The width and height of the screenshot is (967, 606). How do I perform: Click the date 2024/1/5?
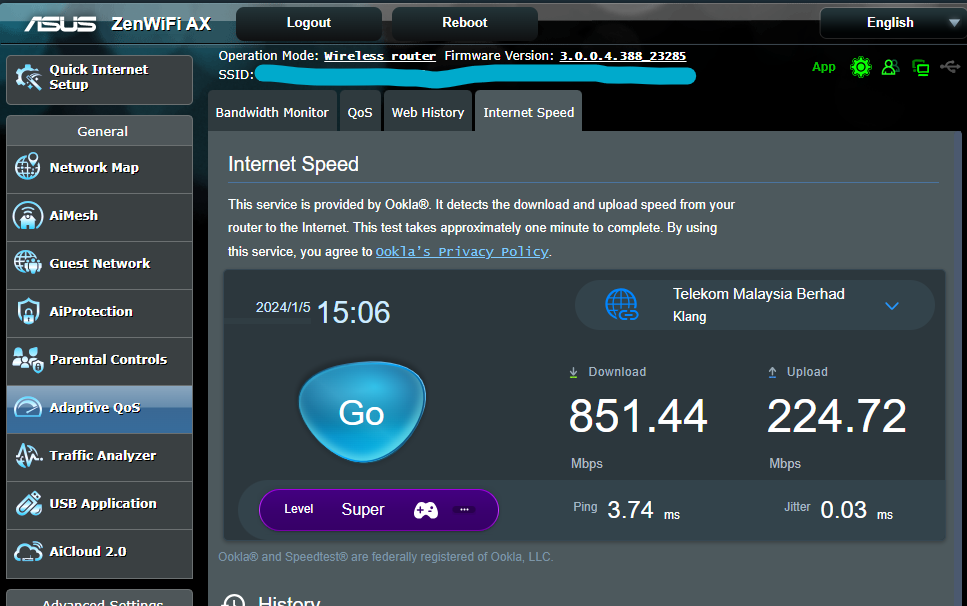[x=283, y=307]
